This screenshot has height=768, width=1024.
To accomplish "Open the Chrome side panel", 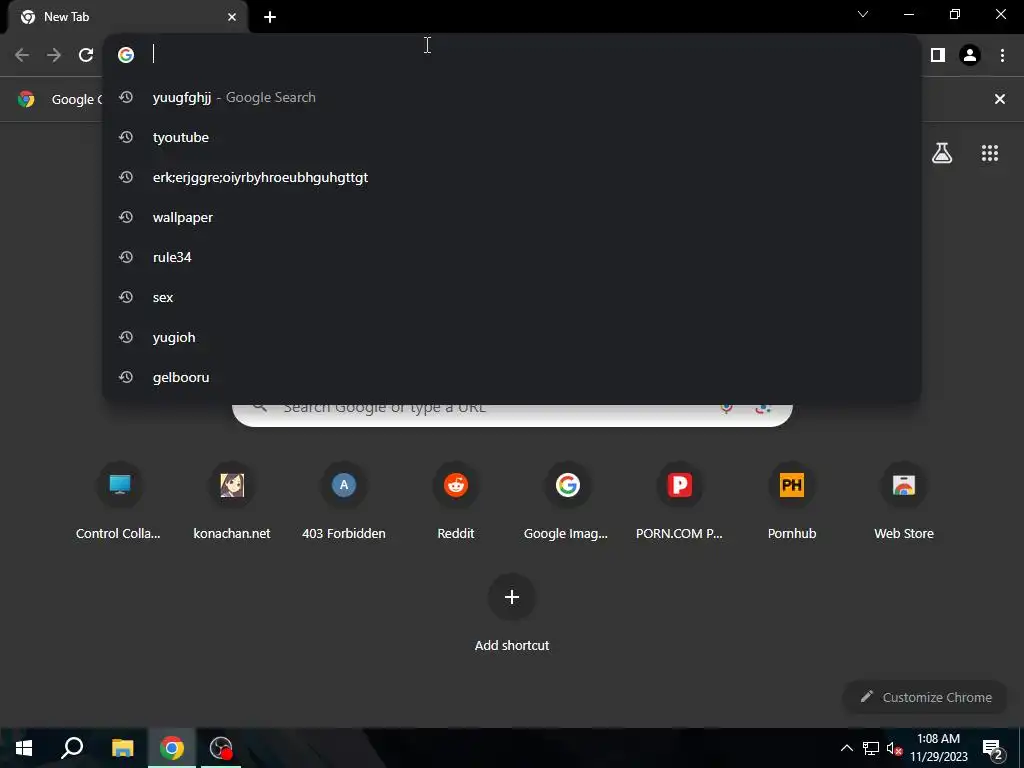I will point(938,55).
